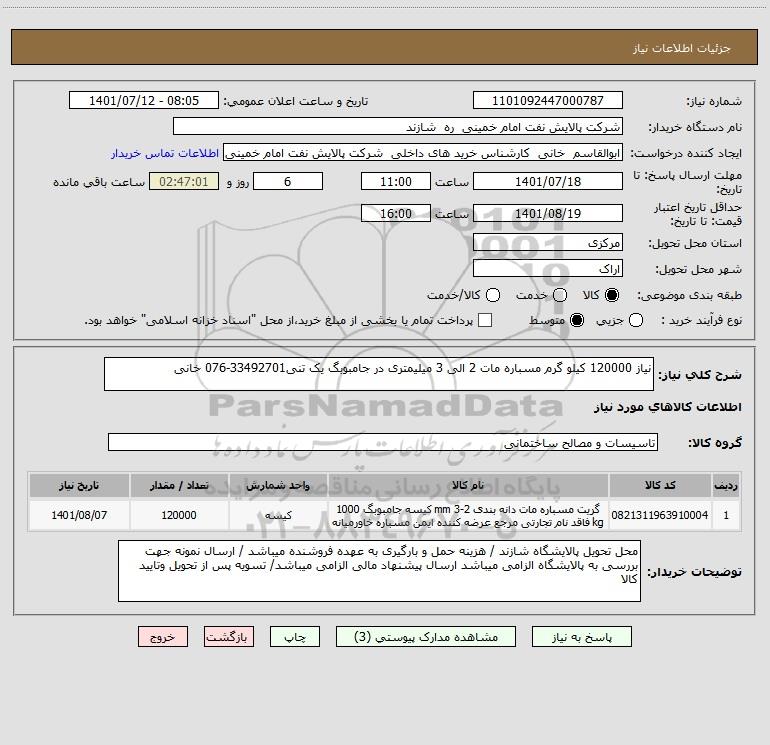Click the کد کالا column header
The width and height of the screenshot is (770, 745).
coord(660,485)
